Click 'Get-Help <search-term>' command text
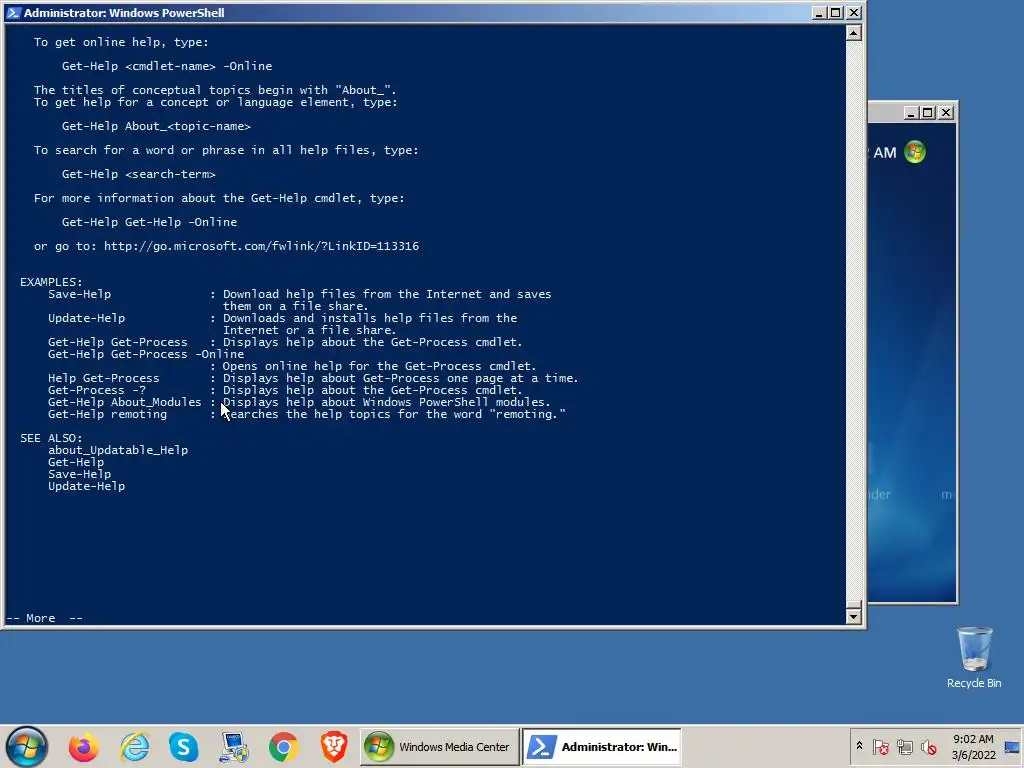 pos(138,174)
